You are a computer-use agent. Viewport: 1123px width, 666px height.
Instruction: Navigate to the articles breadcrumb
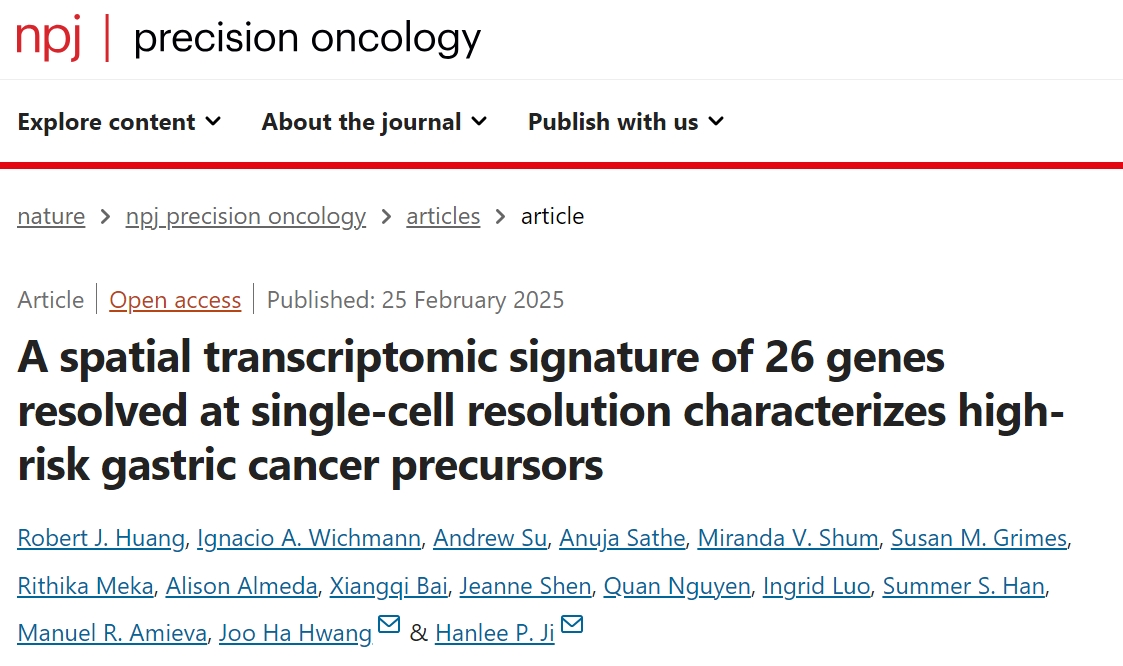pyautogui.click(x=443, y=216)
